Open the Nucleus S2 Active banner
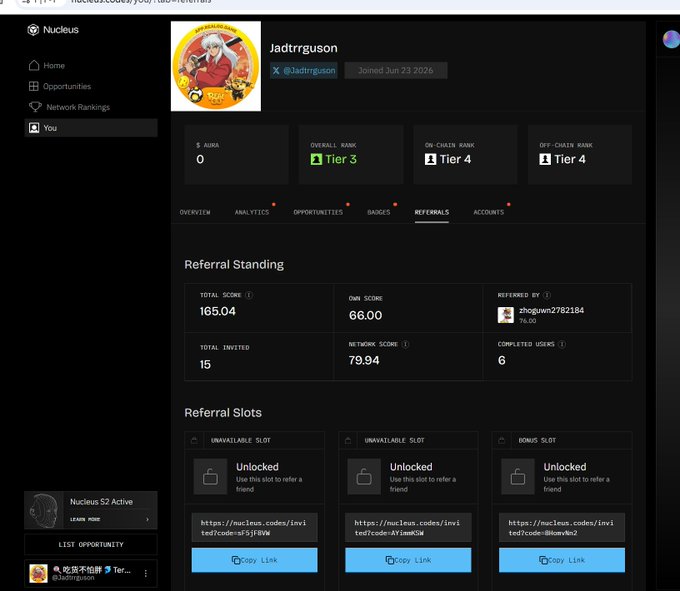680x591 pixels. pos(91,510)
